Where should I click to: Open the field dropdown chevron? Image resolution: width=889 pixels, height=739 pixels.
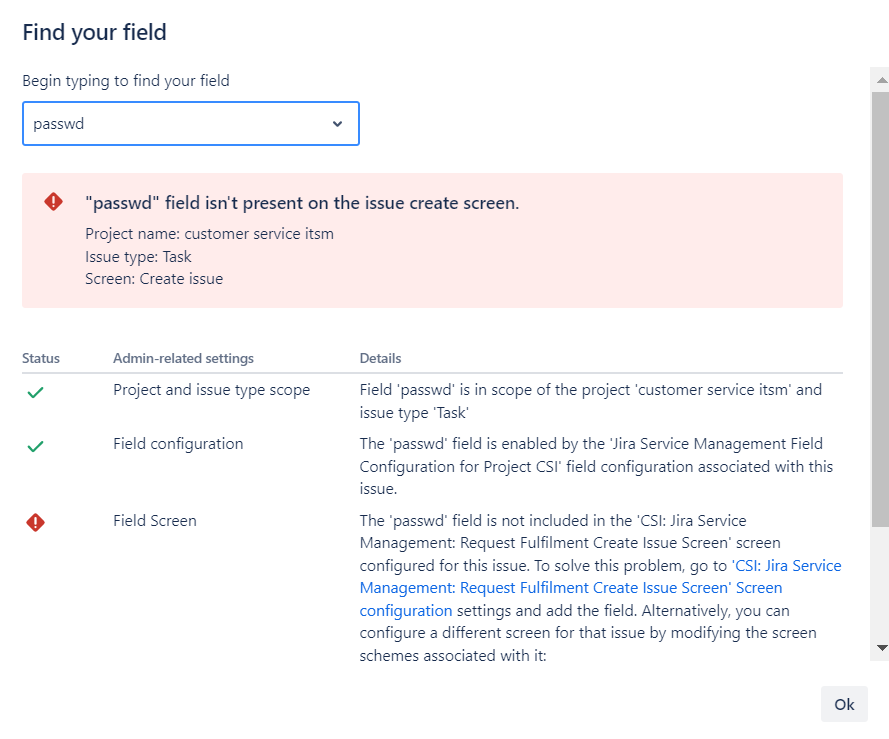click(337, 124)
